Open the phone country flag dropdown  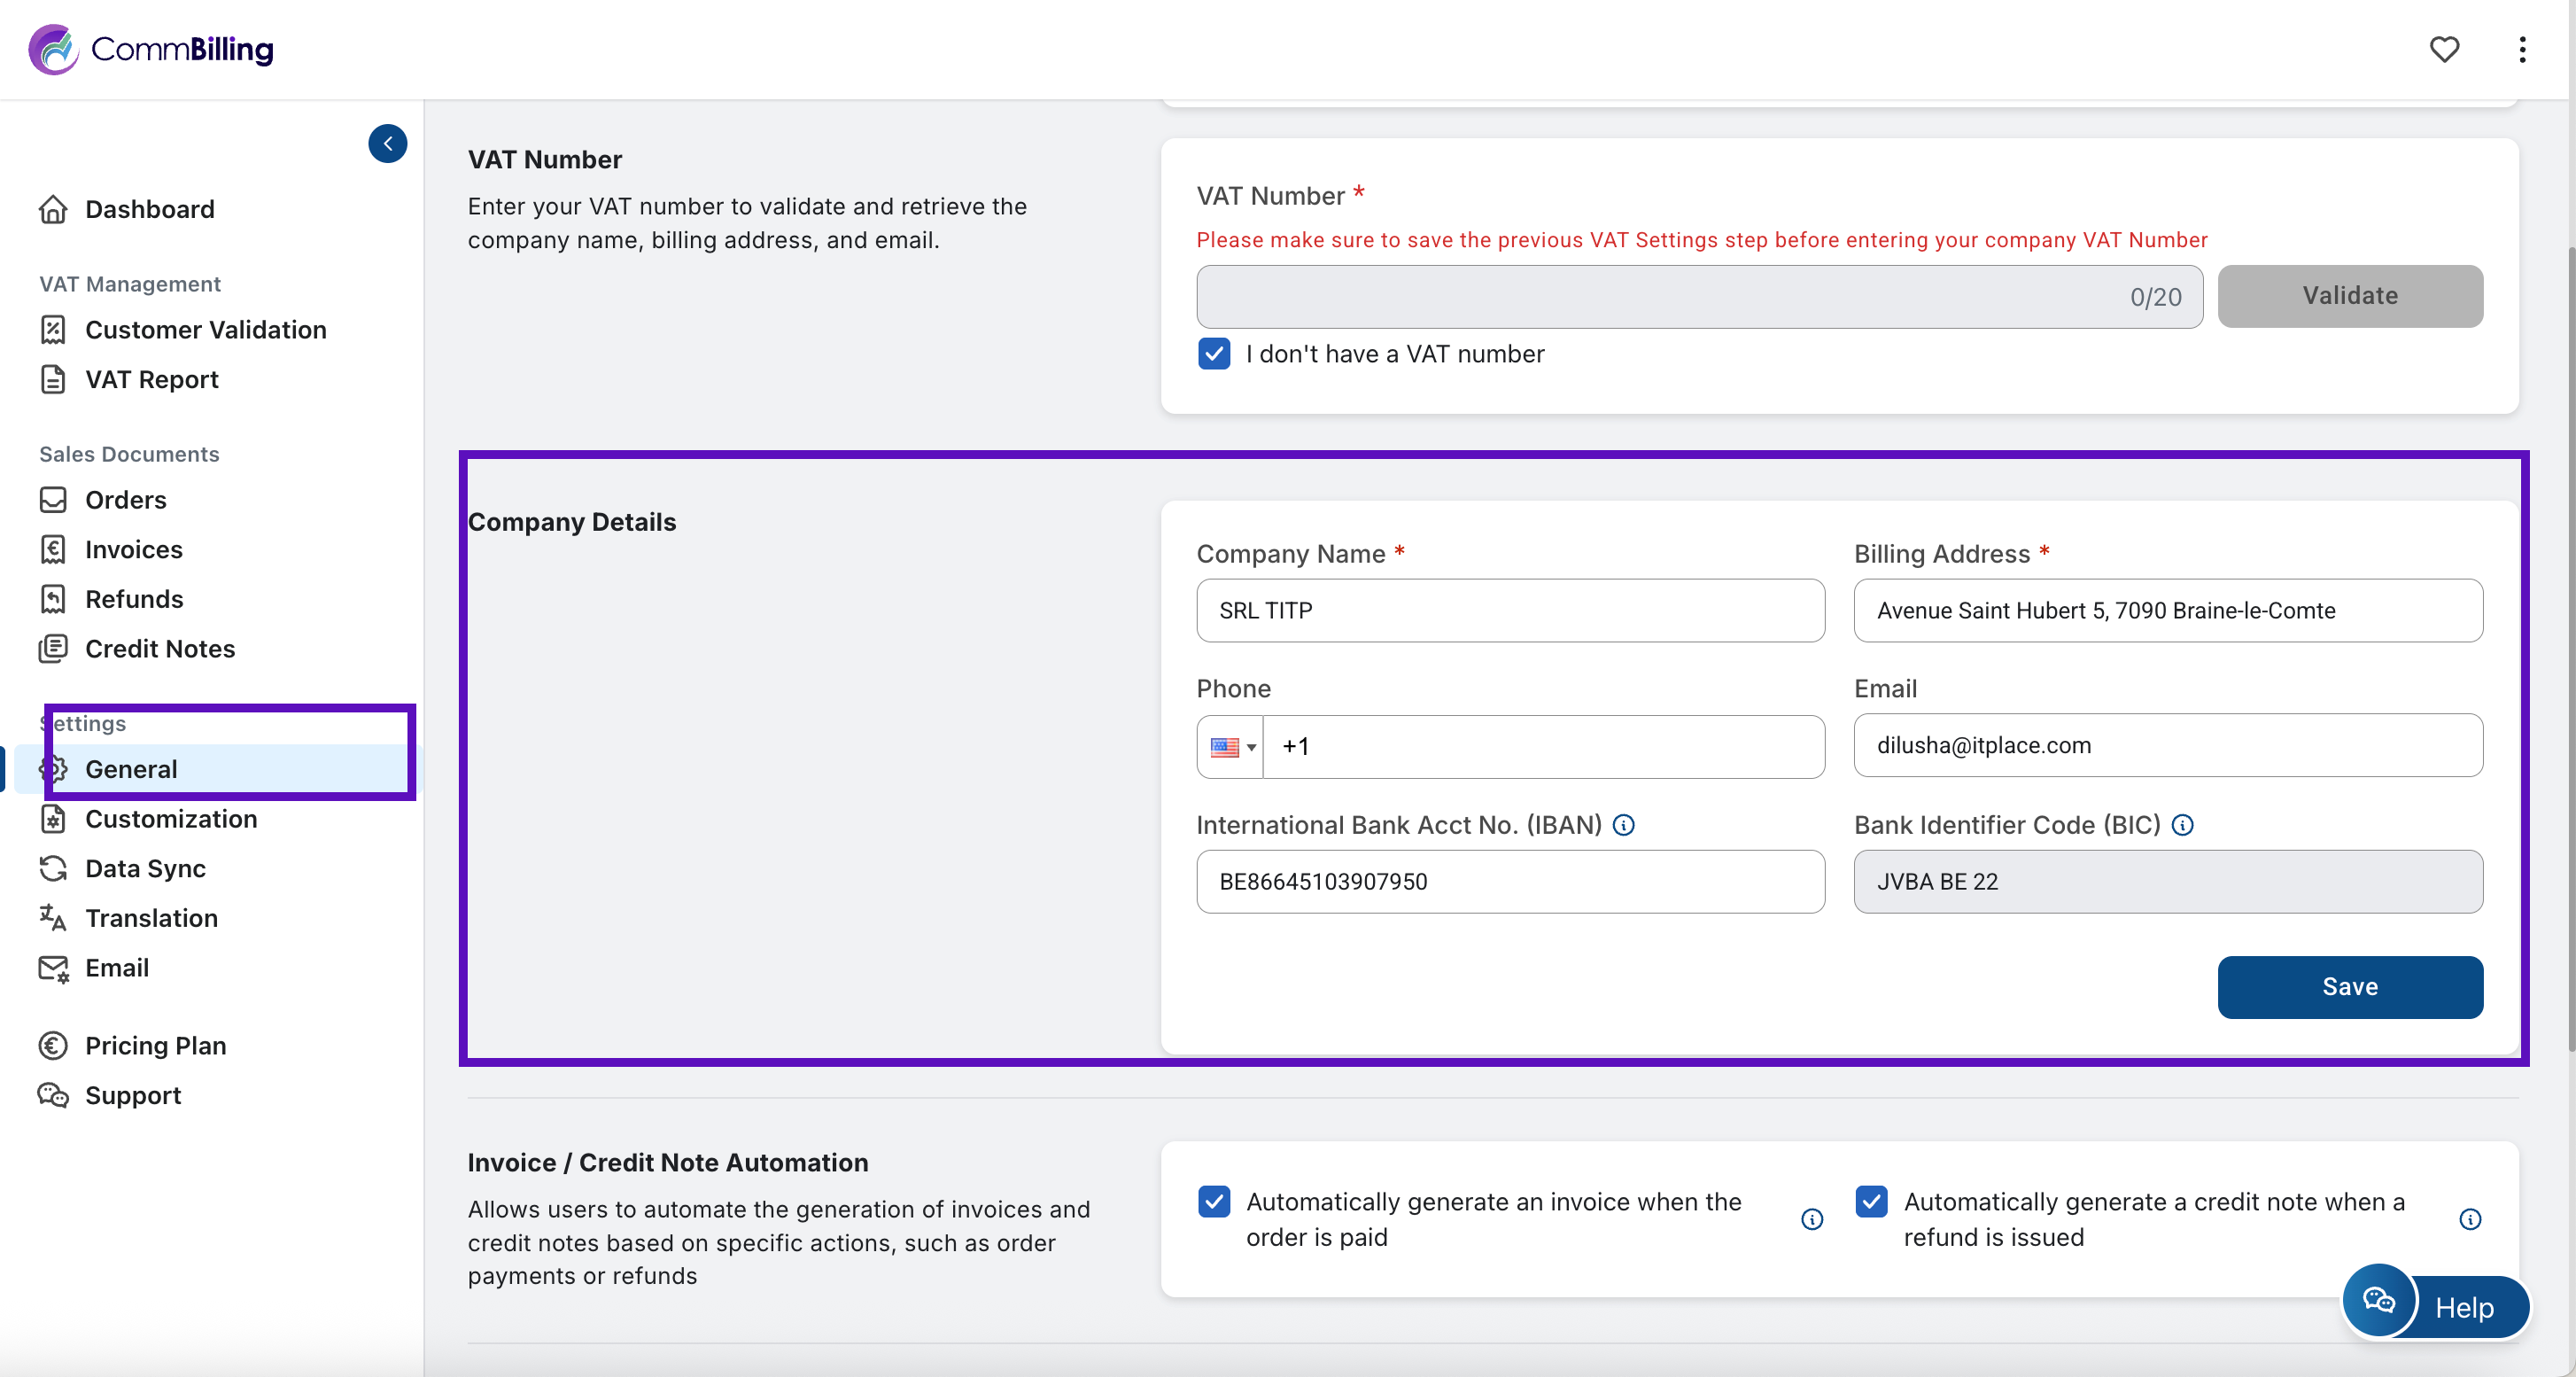coord(1232,747)
